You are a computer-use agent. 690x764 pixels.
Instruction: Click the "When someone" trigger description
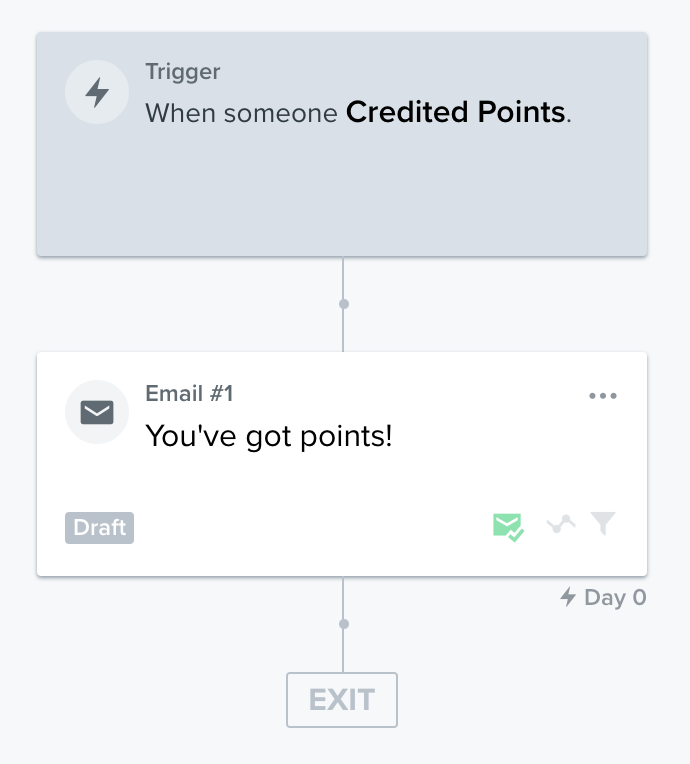click(241, 113)
